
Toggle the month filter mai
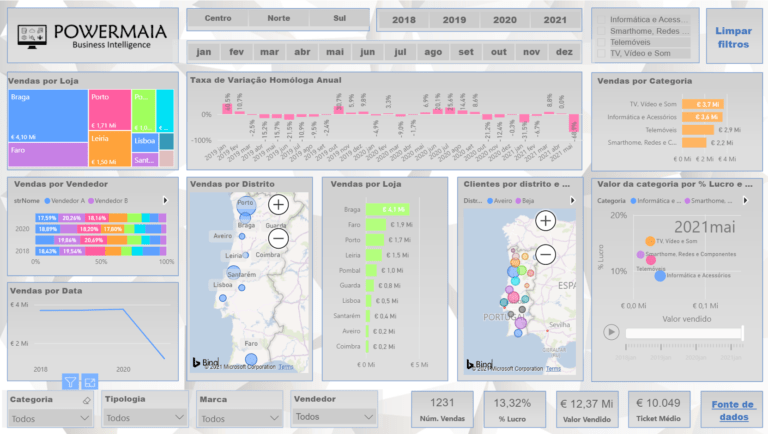pos(335,52)
